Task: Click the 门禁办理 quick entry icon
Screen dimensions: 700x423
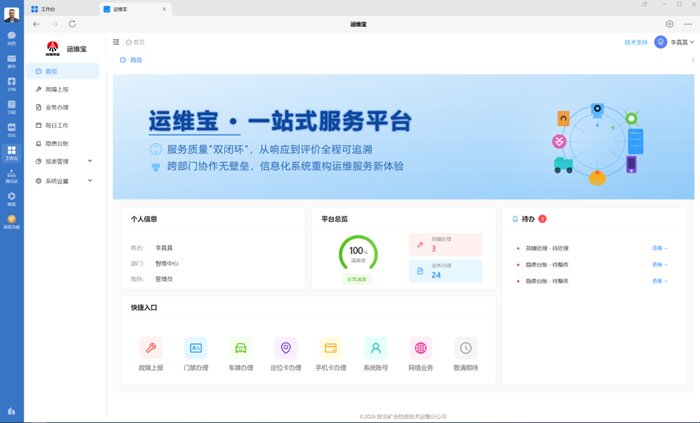Action: (x=196, y=348)
